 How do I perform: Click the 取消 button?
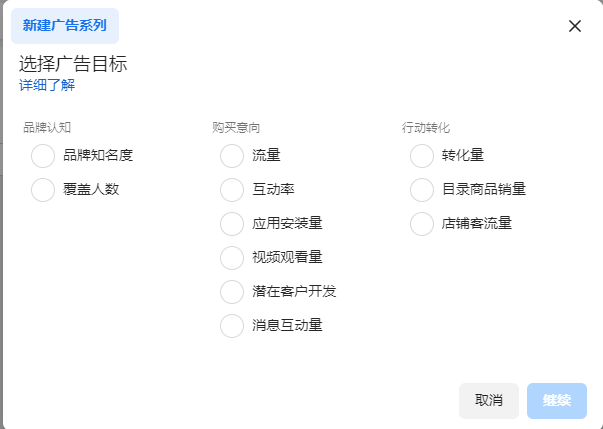[488, 401]
